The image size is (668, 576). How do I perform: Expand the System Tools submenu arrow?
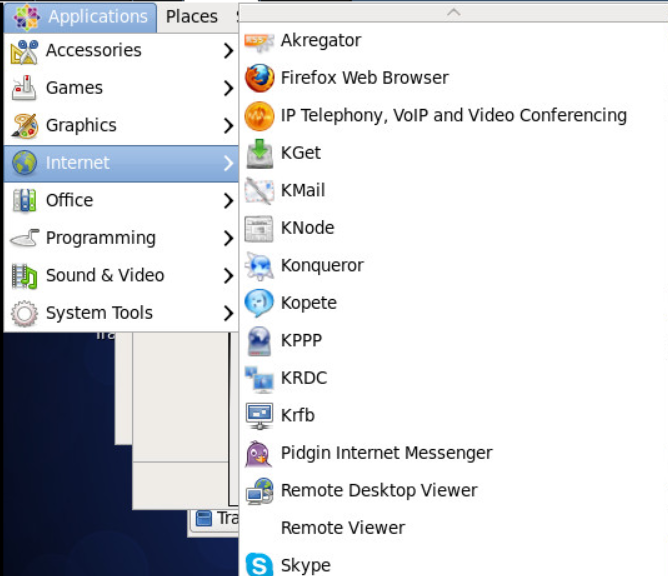(228, 313)
